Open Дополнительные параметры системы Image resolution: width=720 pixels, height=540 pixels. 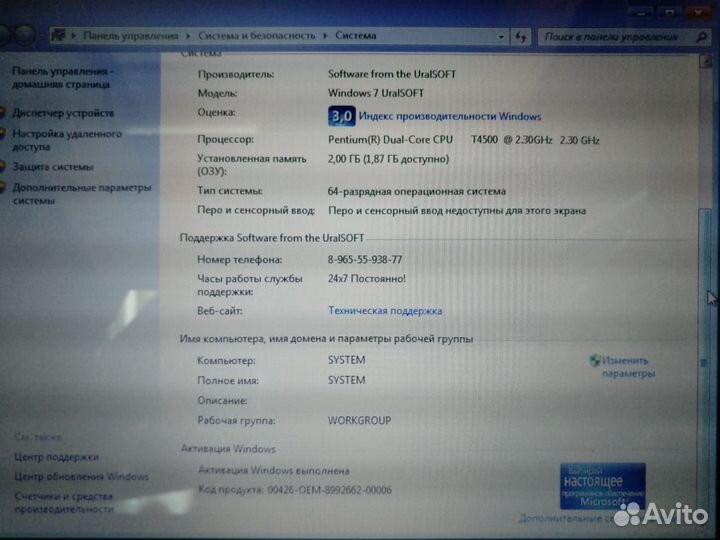coord(82,194)
